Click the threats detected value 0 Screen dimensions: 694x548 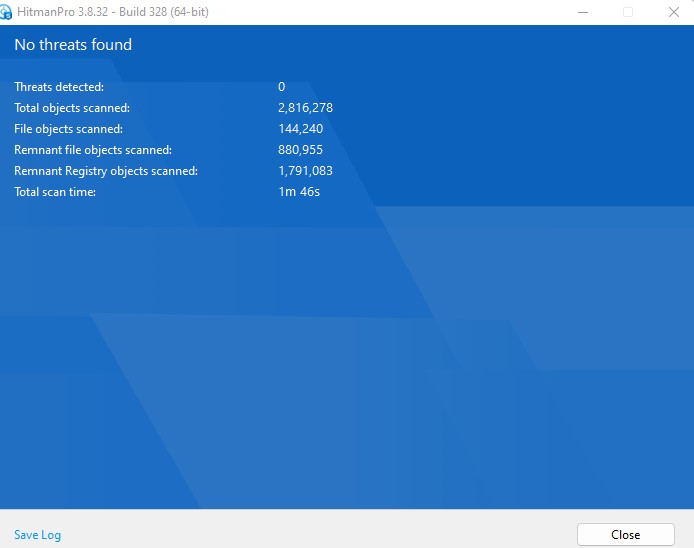(x=281, y=87)
